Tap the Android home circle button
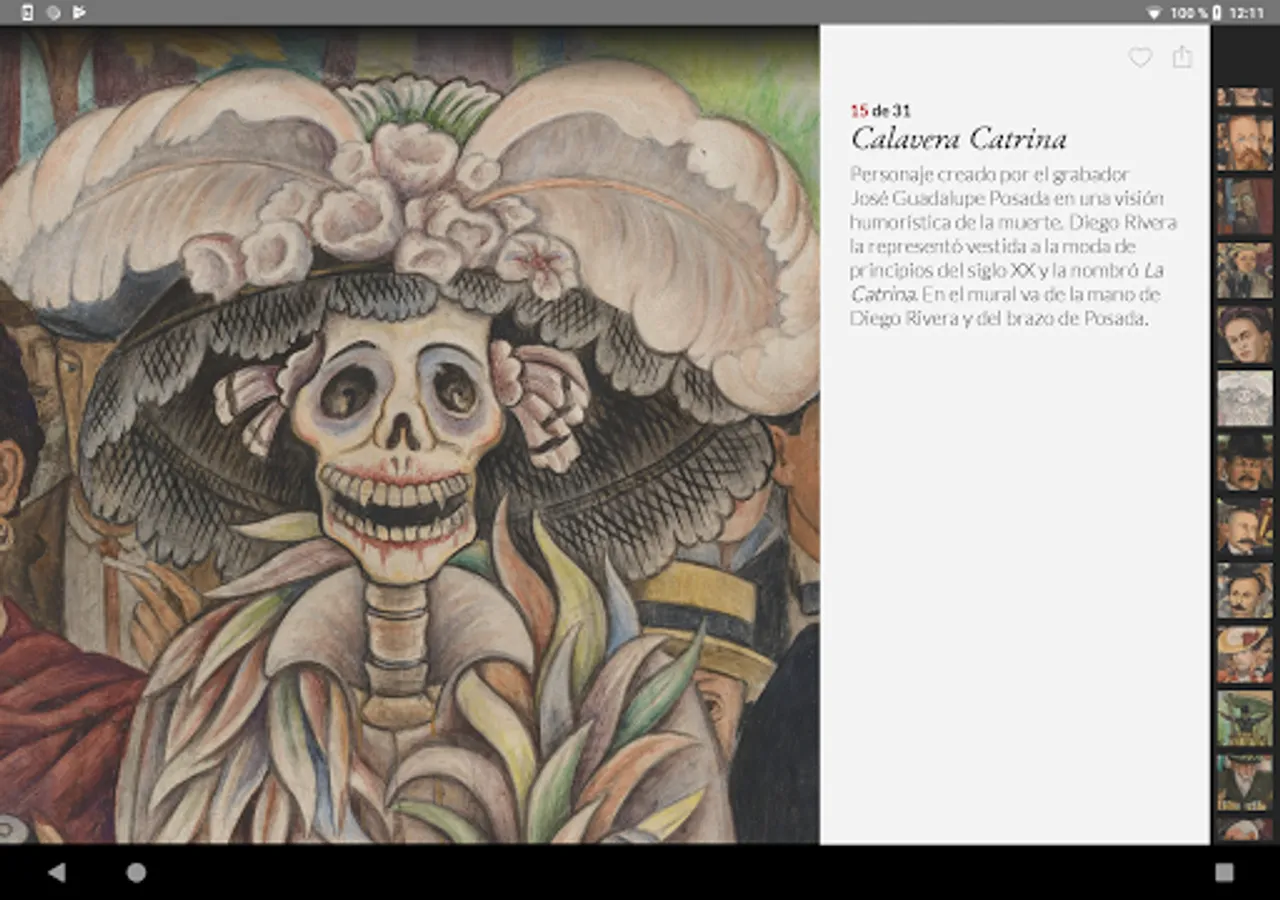This screenshot has width=1280, height=900. pyautogui.click(x=136, y=872)
